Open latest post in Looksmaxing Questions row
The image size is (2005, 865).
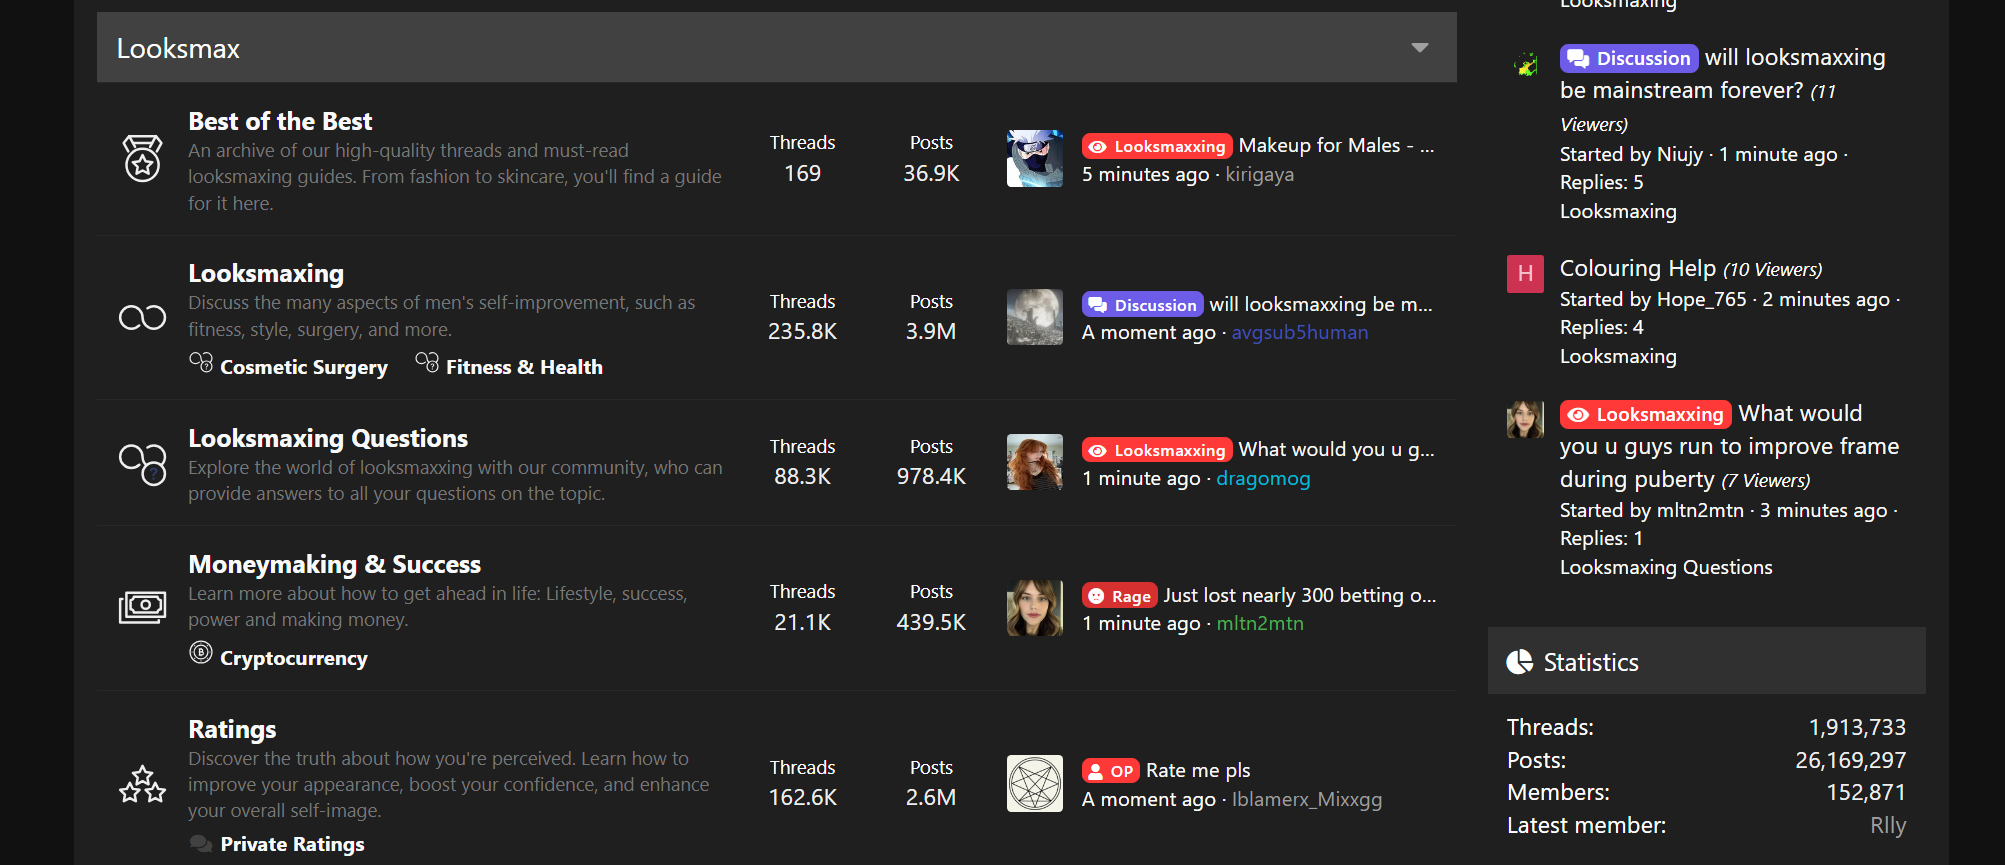point(1336,449)
